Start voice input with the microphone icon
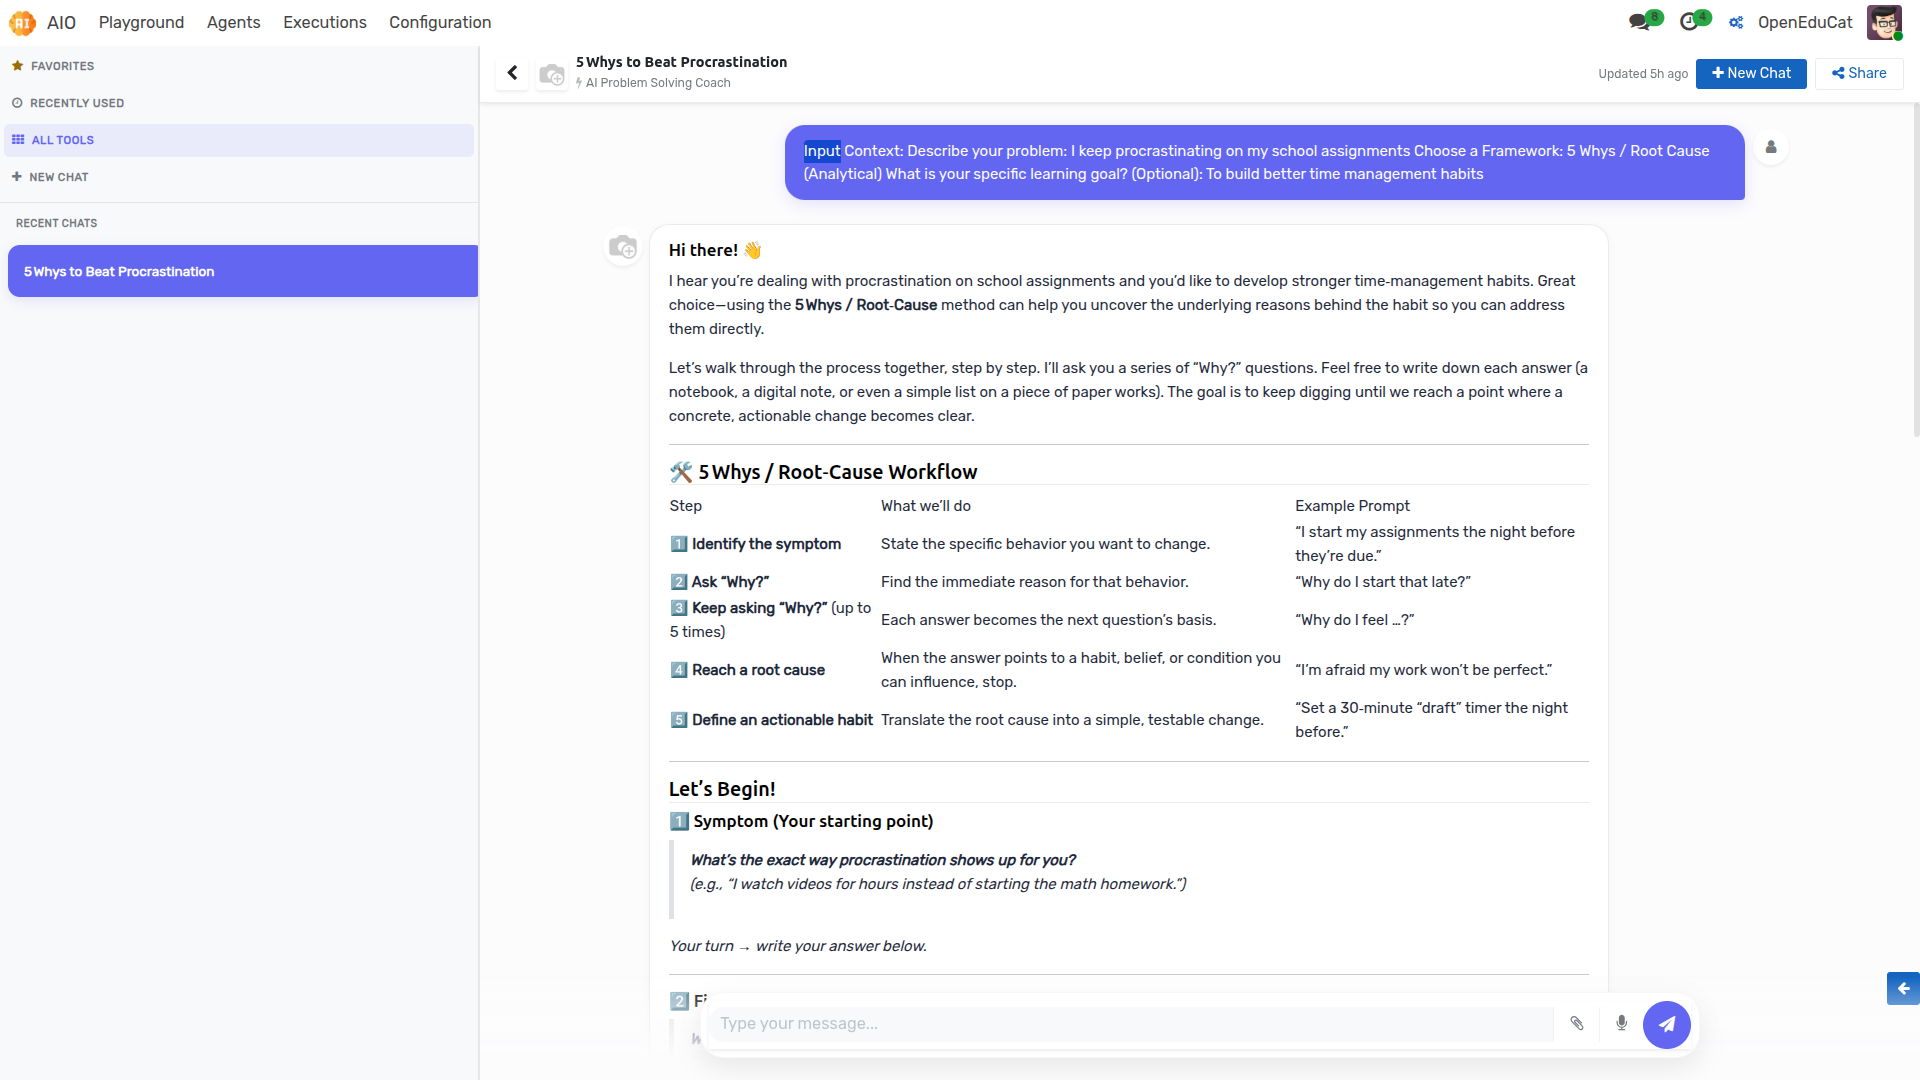 pos(1621,1023)
